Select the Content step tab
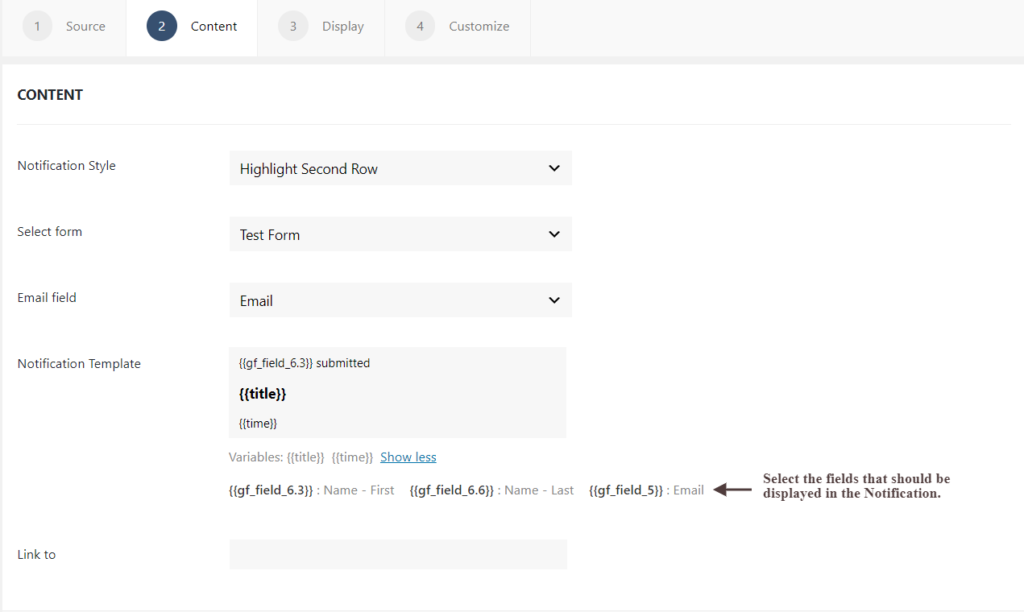Viewport: 1024px width, 612px height. click(191, 27)
